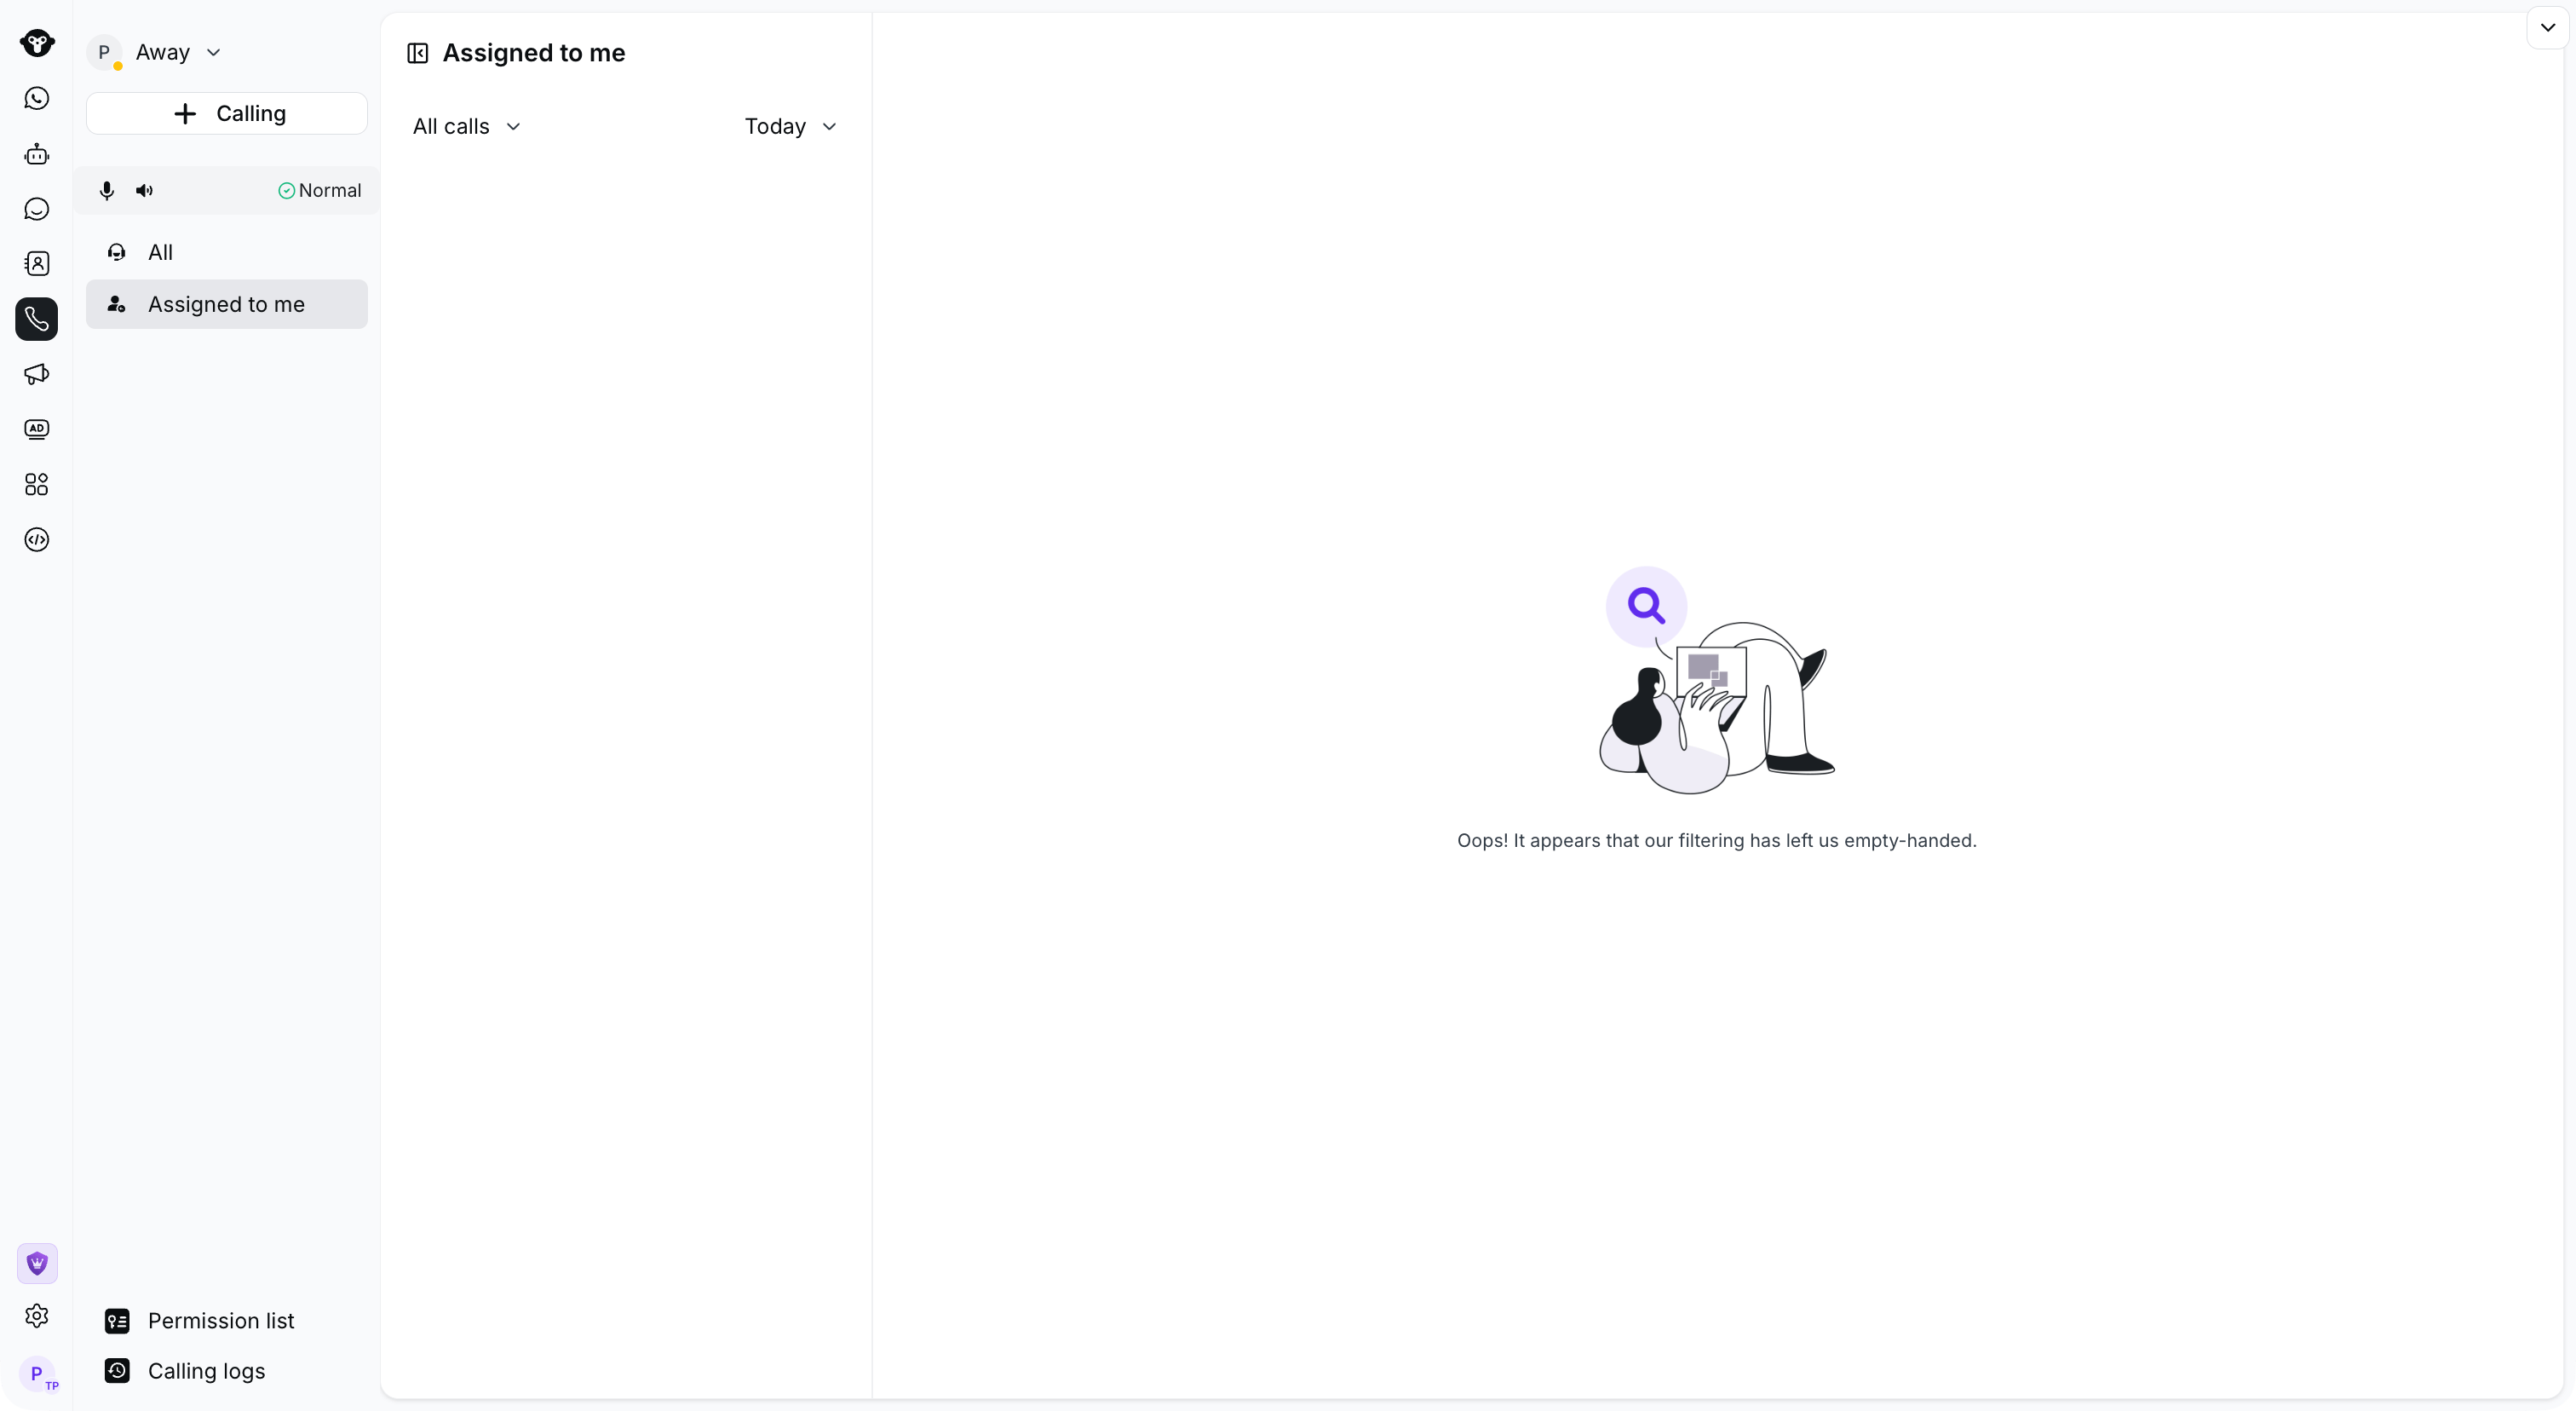Click the purple crown shield icon

[x=37, y=1264]
